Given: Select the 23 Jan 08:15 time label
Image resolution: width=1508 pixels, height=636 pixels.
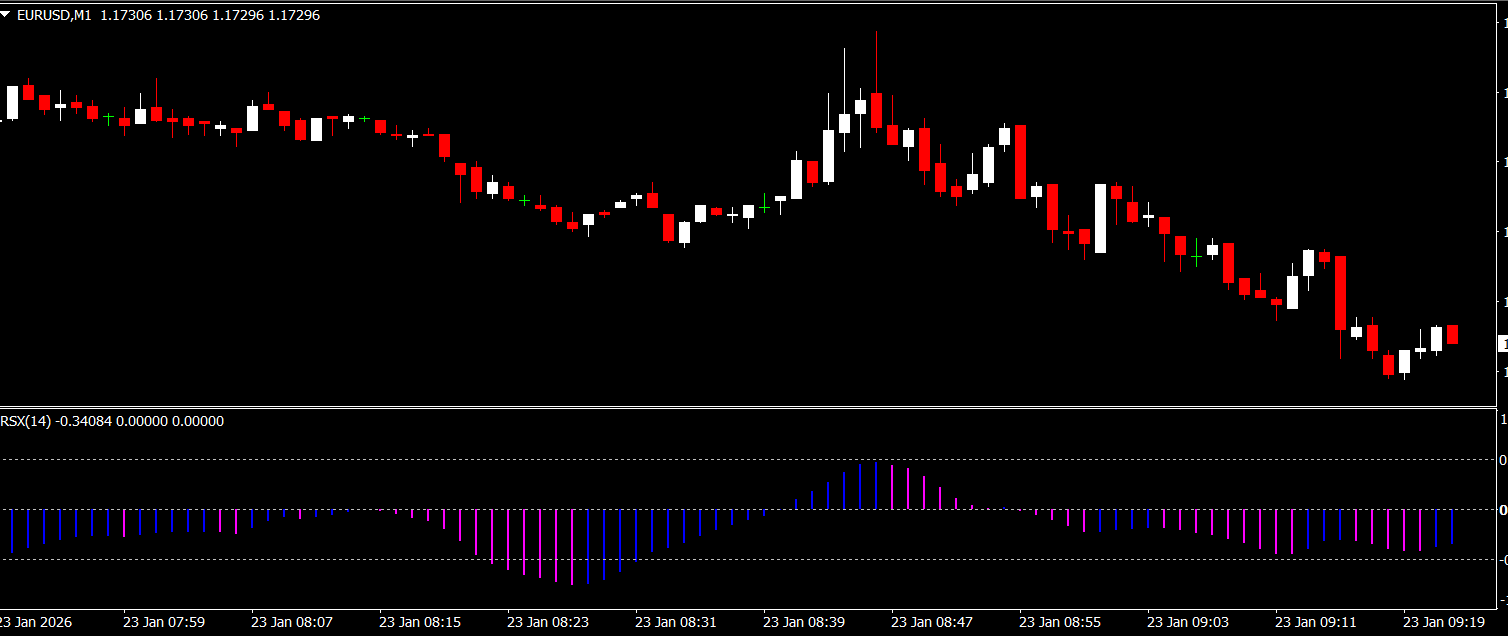Looking at the screenshot, I should [420, 622].
